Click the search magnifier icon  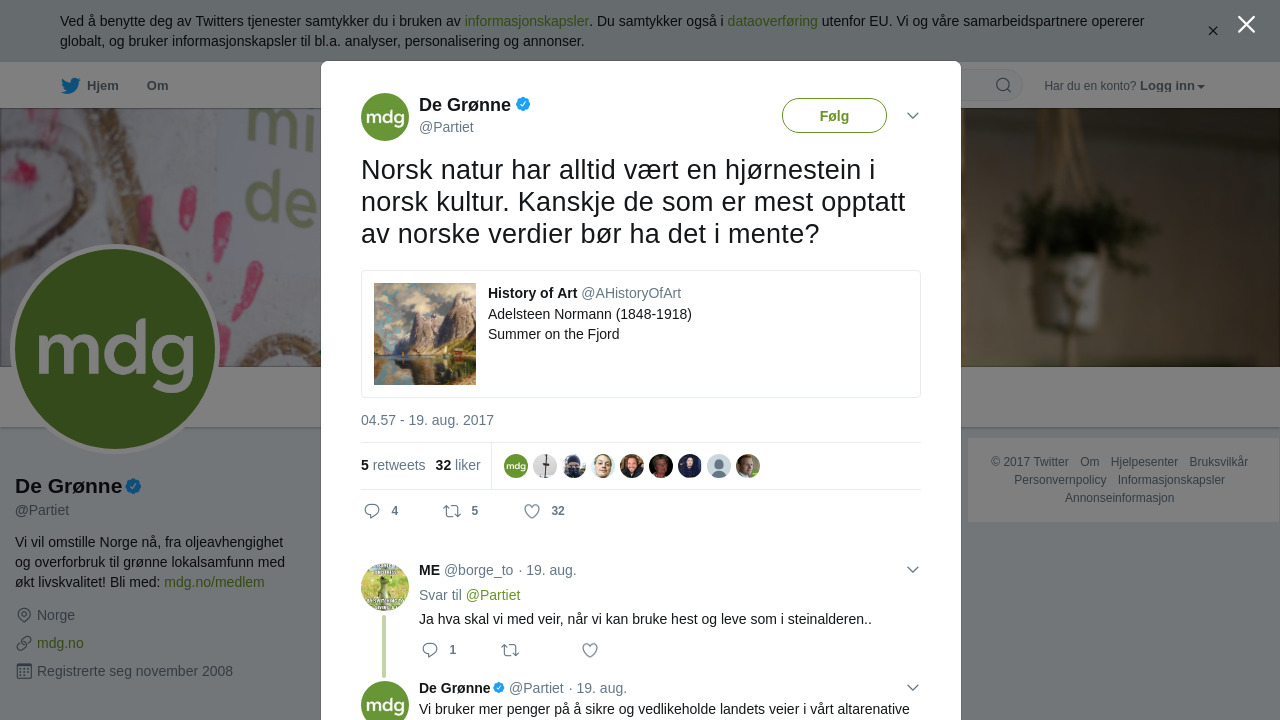pyautogui.click(x=1003, y=85)
